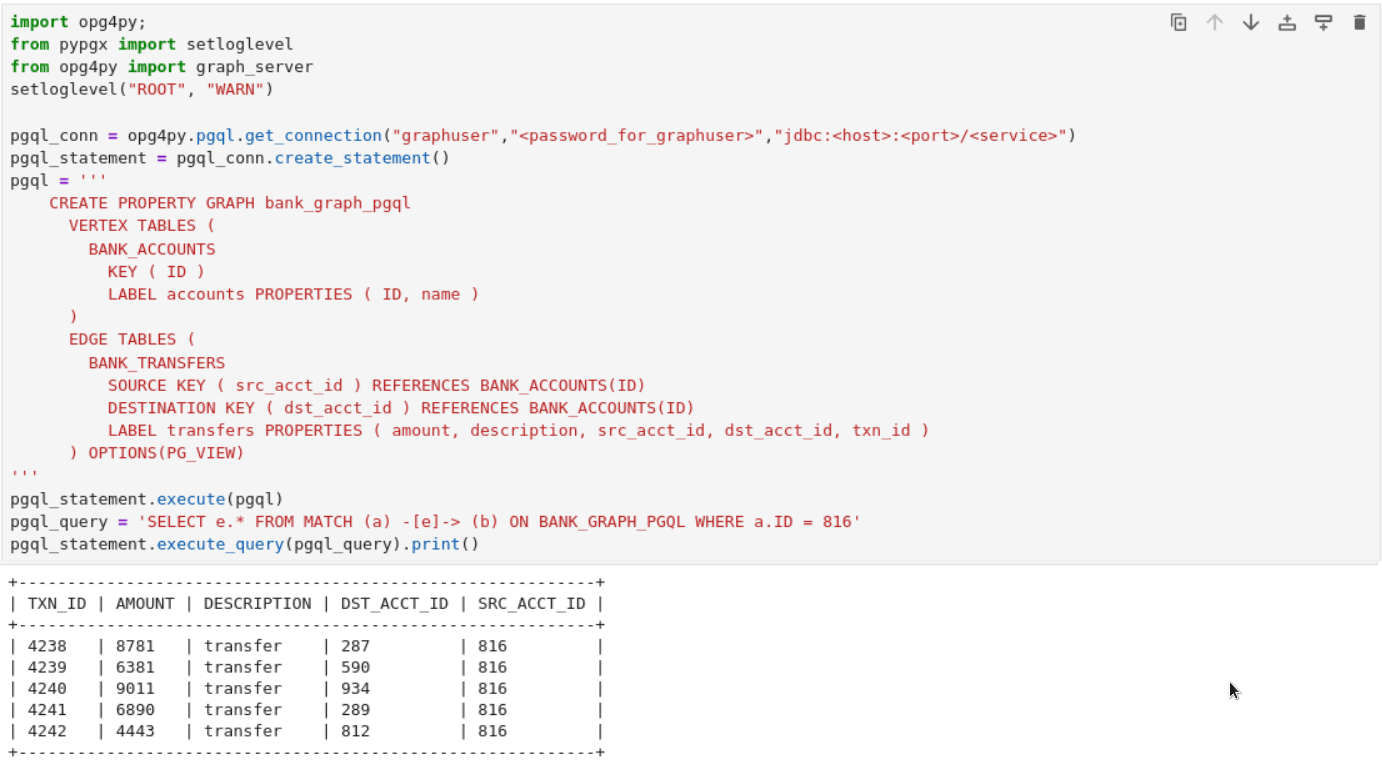
Task: Click the CREATE PROPERTY GRAPH bank_graph_pgql line
Action: click(230, 203)
